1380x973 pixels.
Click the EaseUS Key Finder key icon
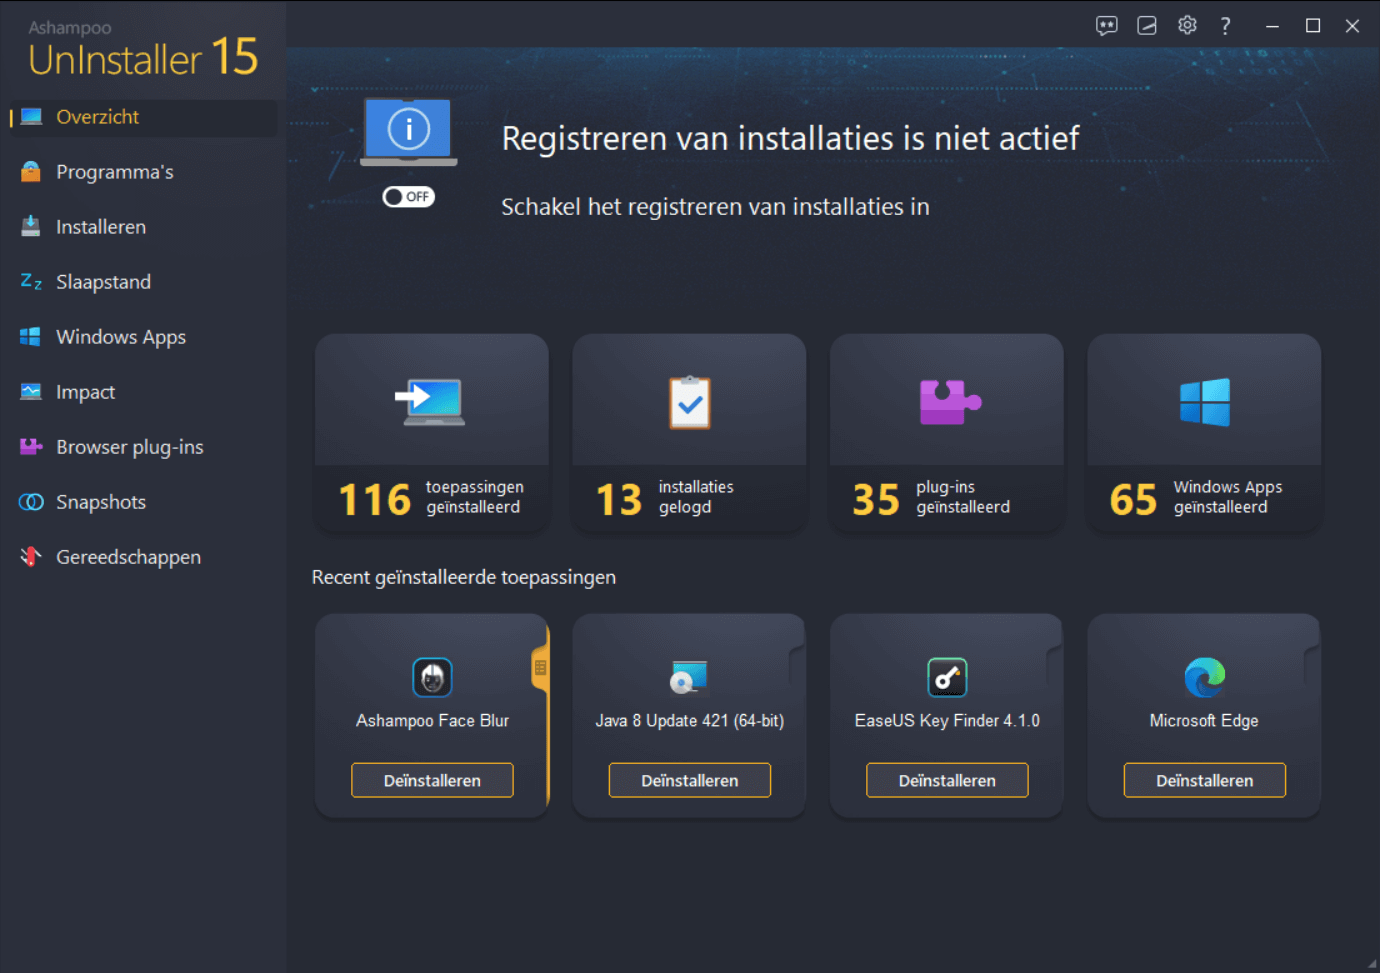947,678
